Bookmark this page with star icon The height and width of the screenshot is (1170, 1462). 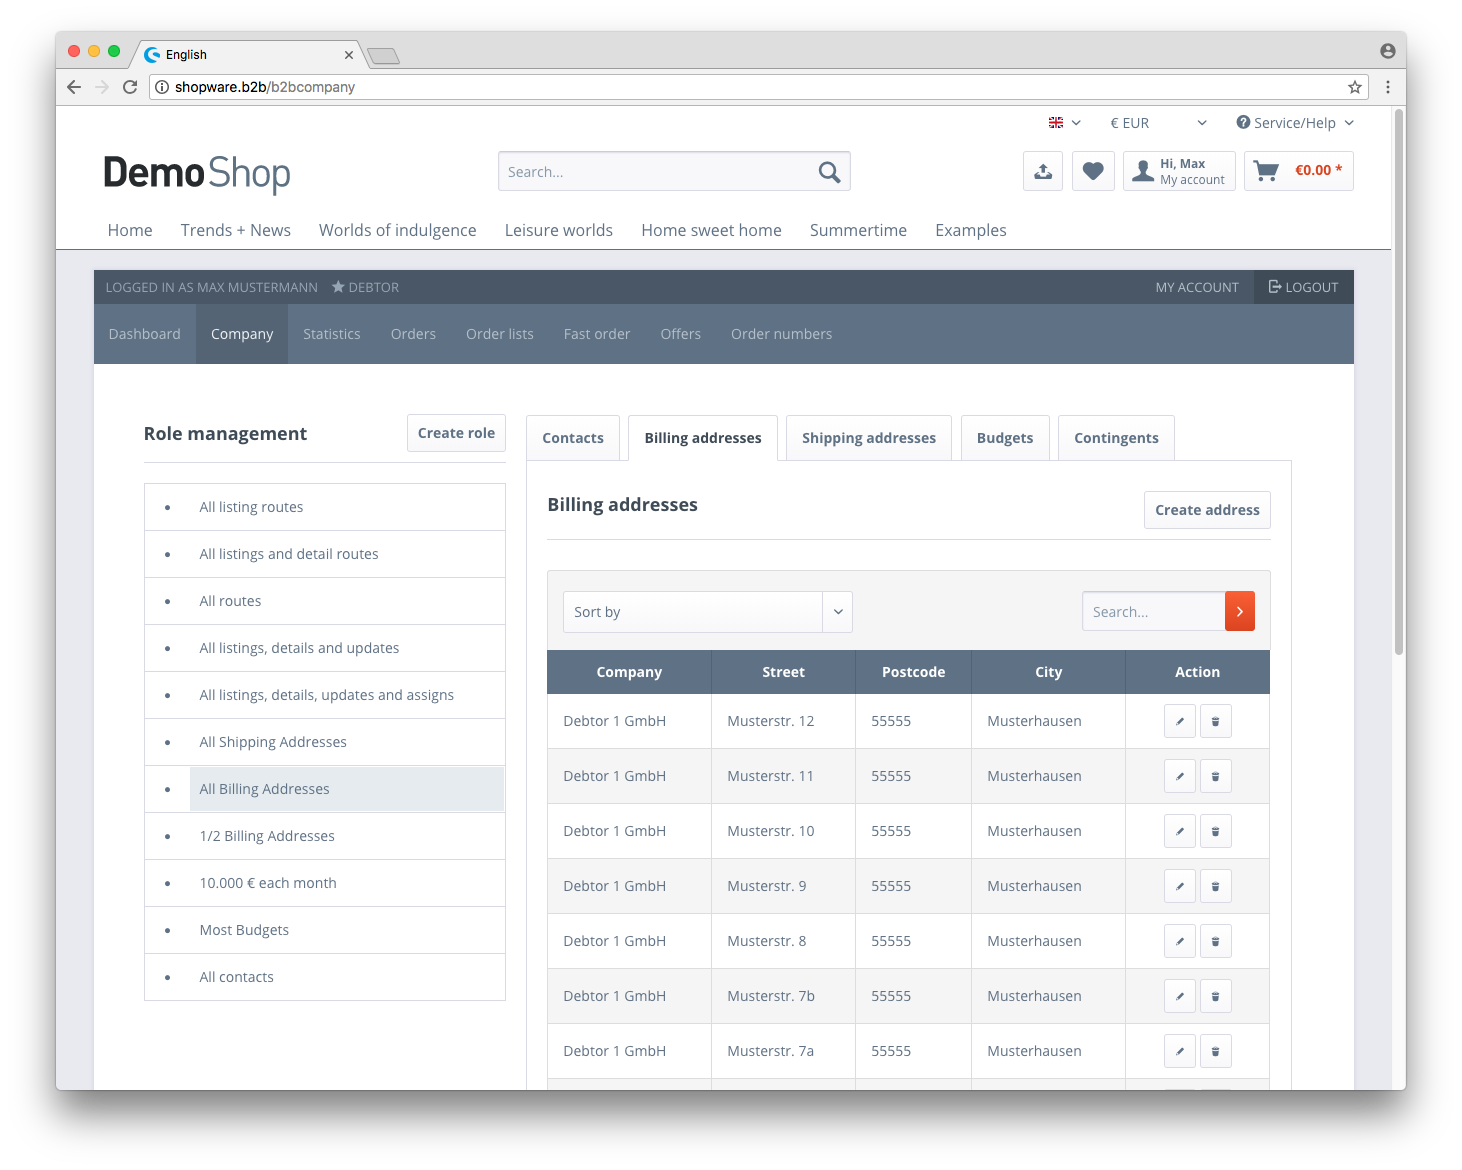pos(1355,87)
